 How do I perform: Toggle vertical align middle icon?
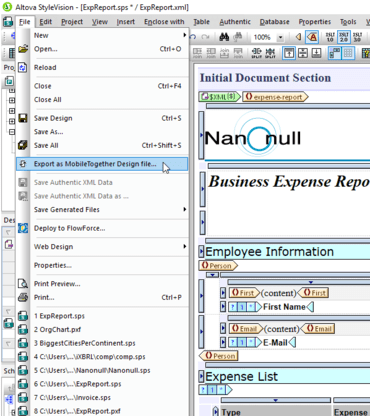click(x=303, y=53)
